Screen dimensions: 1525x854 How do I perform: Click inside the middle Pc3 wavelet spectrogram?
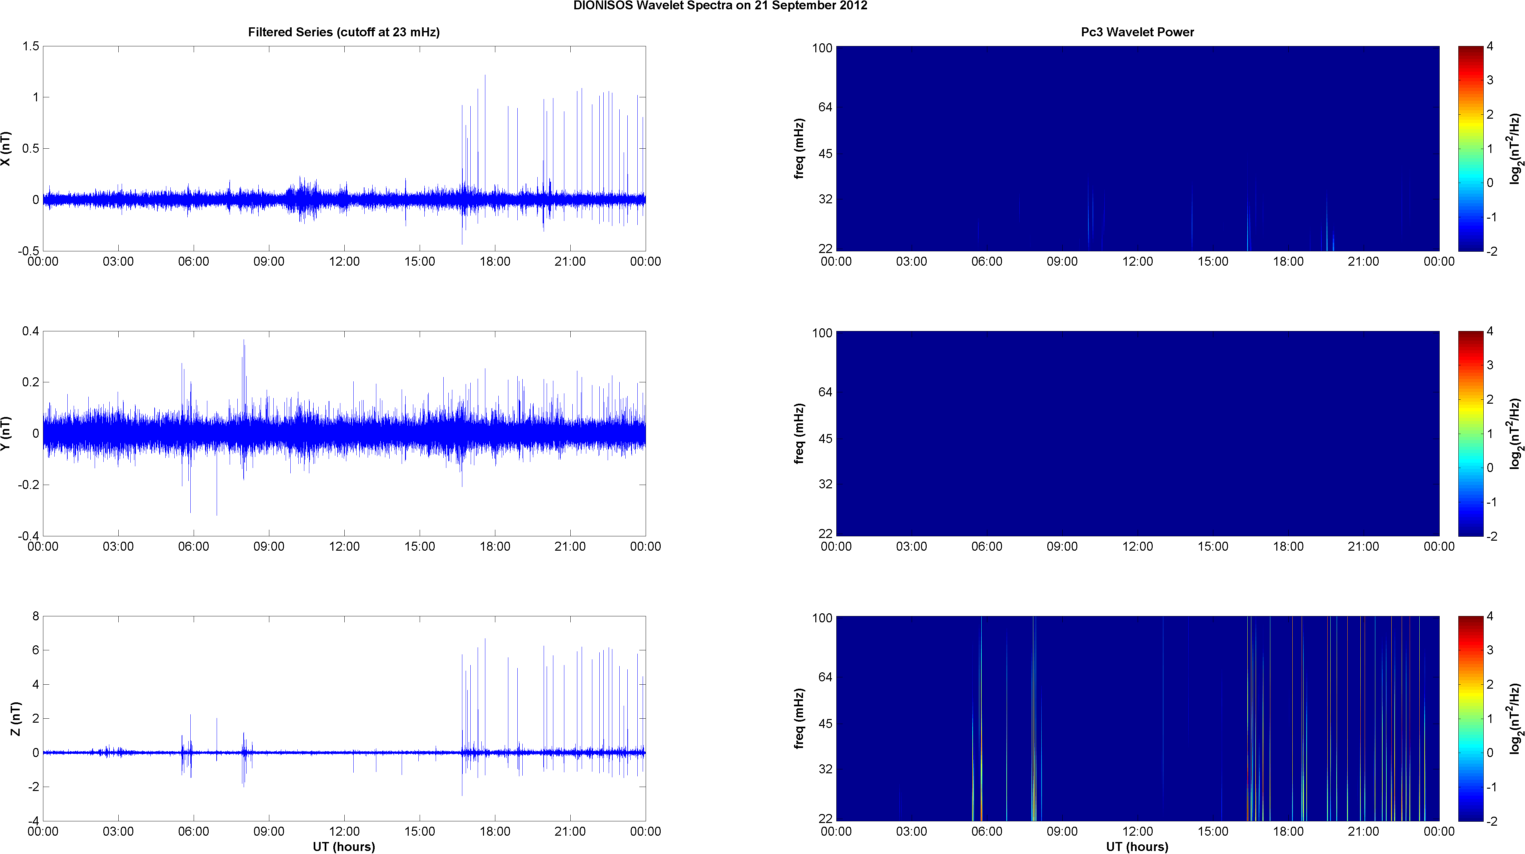point(1137,433)
